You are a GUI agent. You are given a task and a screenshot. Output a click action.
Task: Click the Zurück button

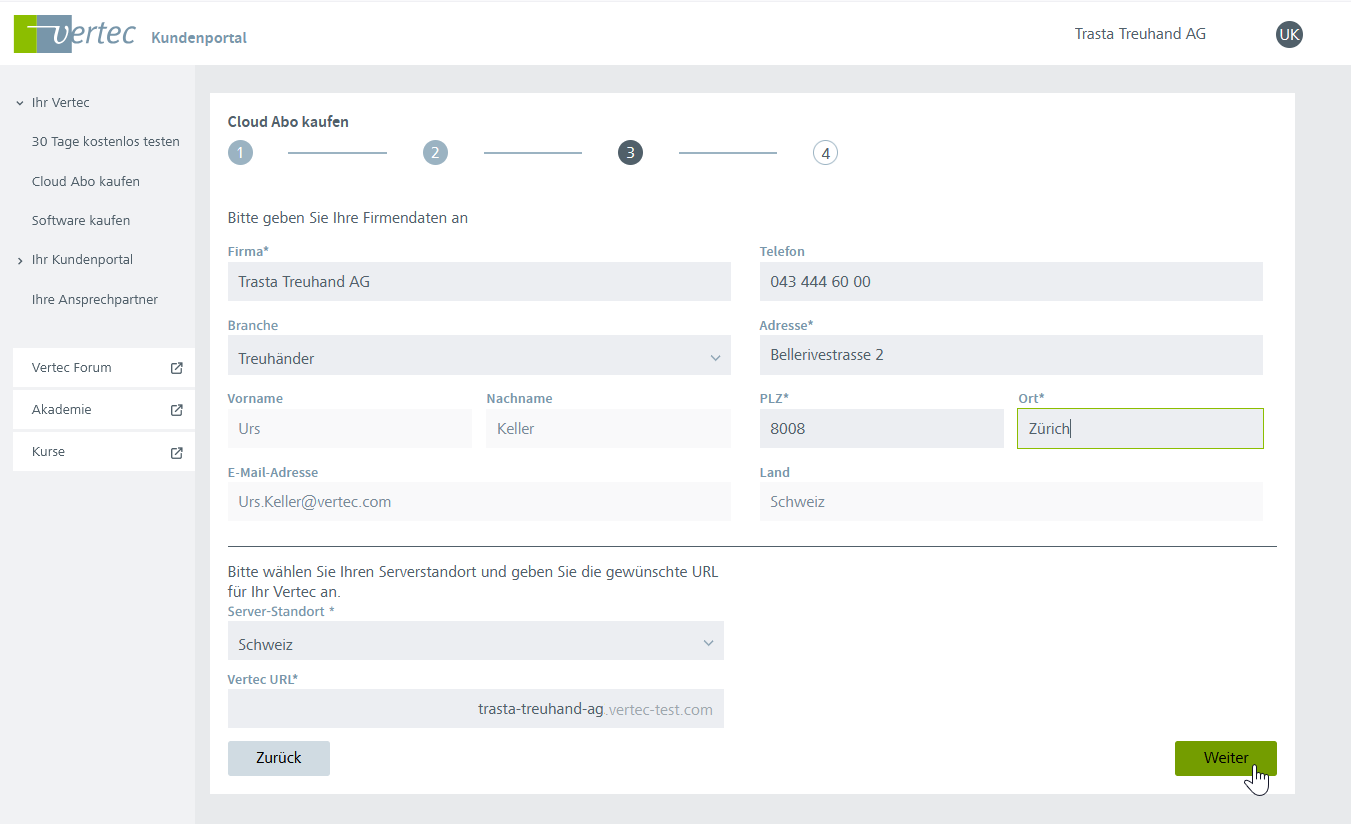point(278,758)
